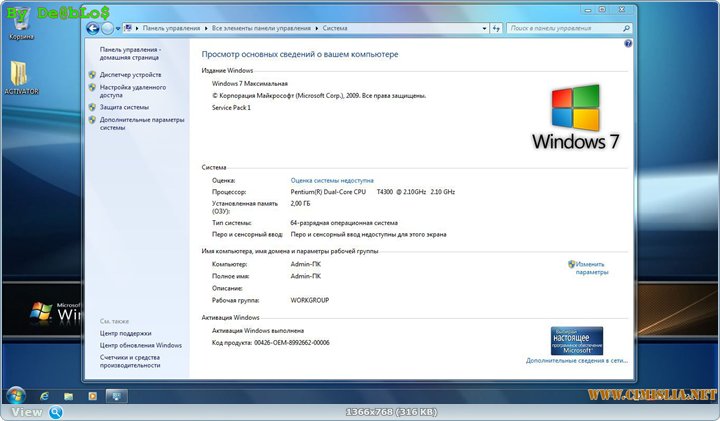Open "Центр обновления Windows" link
Viewport: 720px width, 421px height.
[141, 345]
